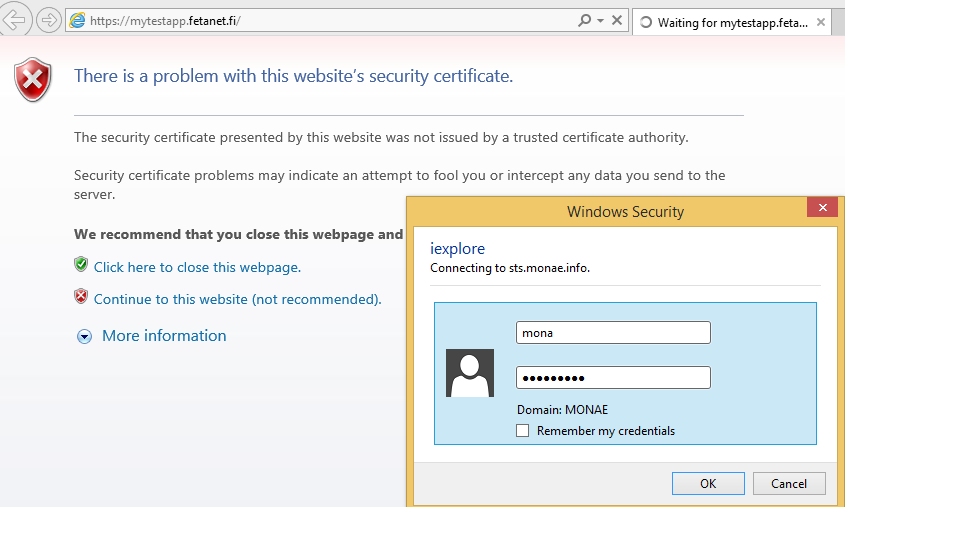Click the user avatar picture in credentials dialog
Image resolution: width=960 pixels, height=540 pixels.
[x=470, y=373]
